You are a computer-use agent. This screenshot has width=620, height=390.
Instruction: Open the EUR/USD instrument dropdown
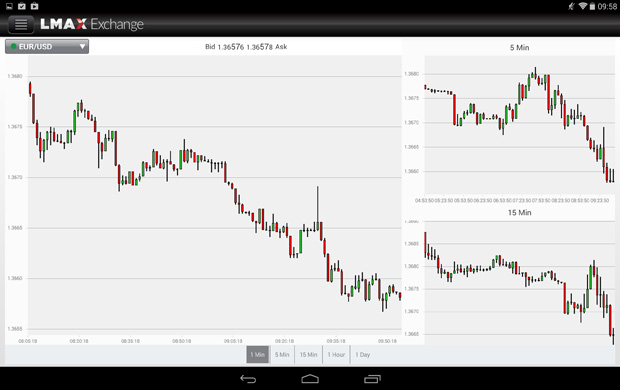(47, 47)
